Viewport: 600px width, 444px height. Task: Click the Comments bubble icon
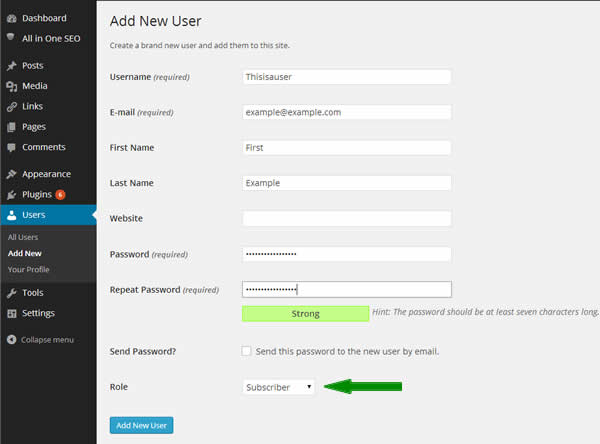(11, 147)
